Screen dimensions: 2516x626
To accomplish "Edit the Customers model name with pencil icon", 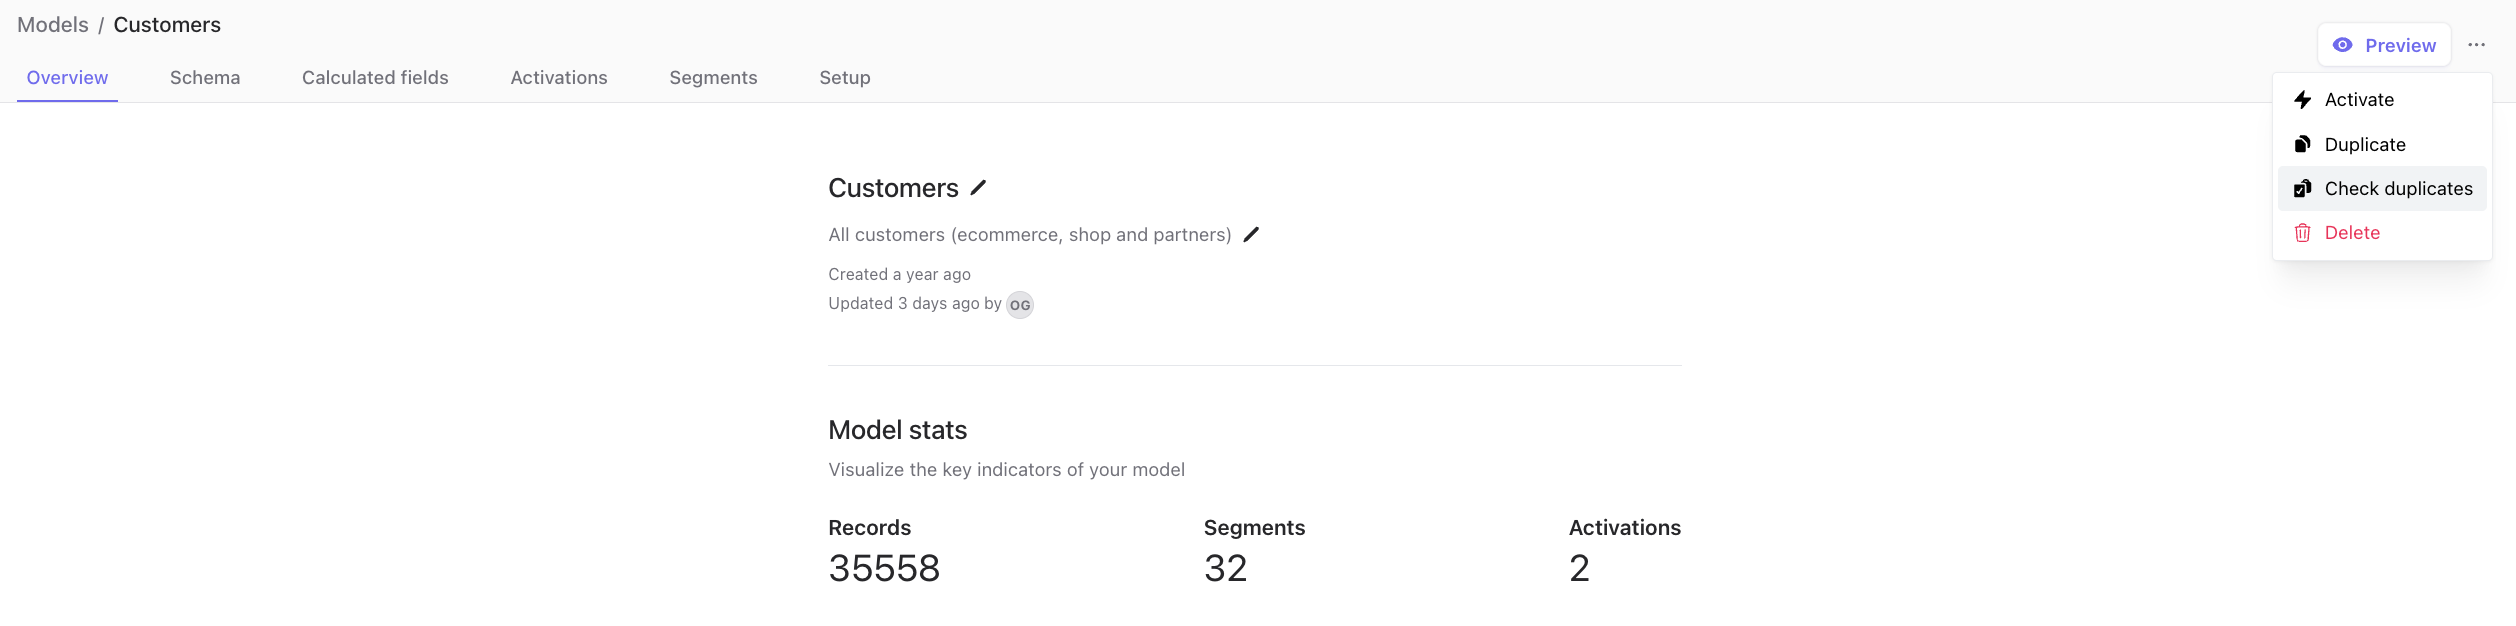I will coord(978,188).
